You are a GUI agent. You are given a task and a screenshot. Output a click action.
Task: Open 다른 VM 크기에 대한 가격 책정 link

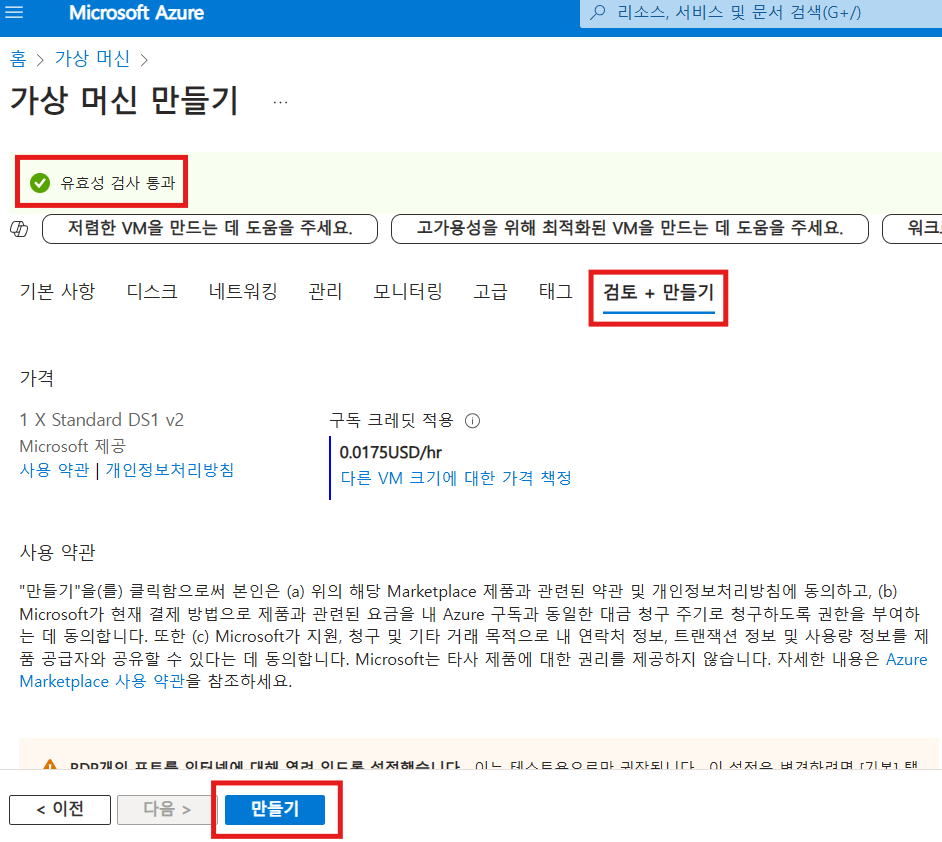pyautogui.click(x=456, y=479)
